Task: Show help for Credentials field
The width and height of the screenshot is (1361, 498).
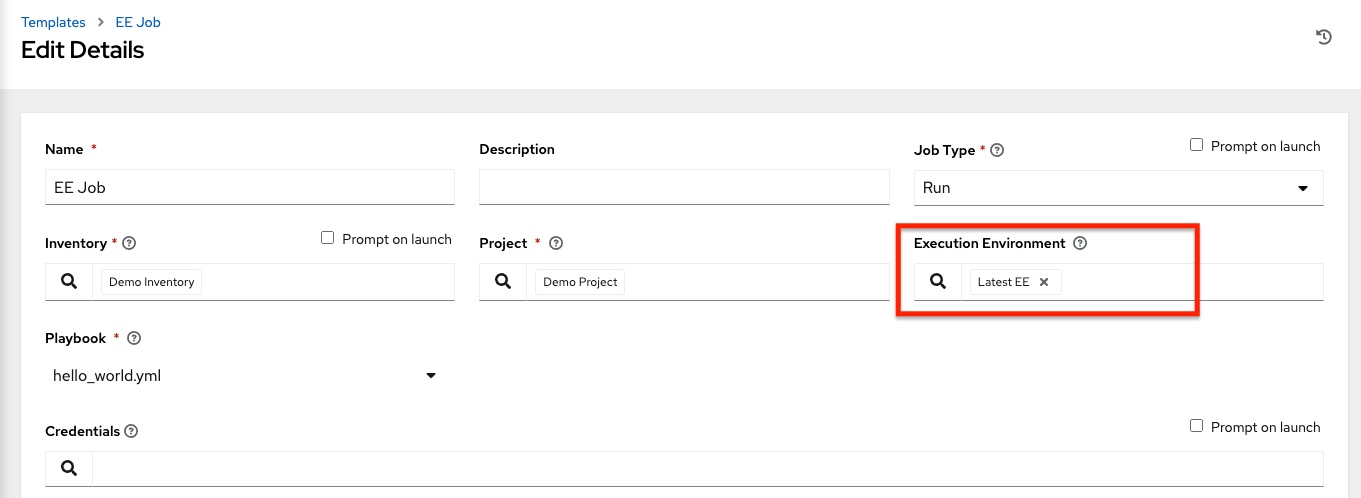Action: click(x=132, y=432)
